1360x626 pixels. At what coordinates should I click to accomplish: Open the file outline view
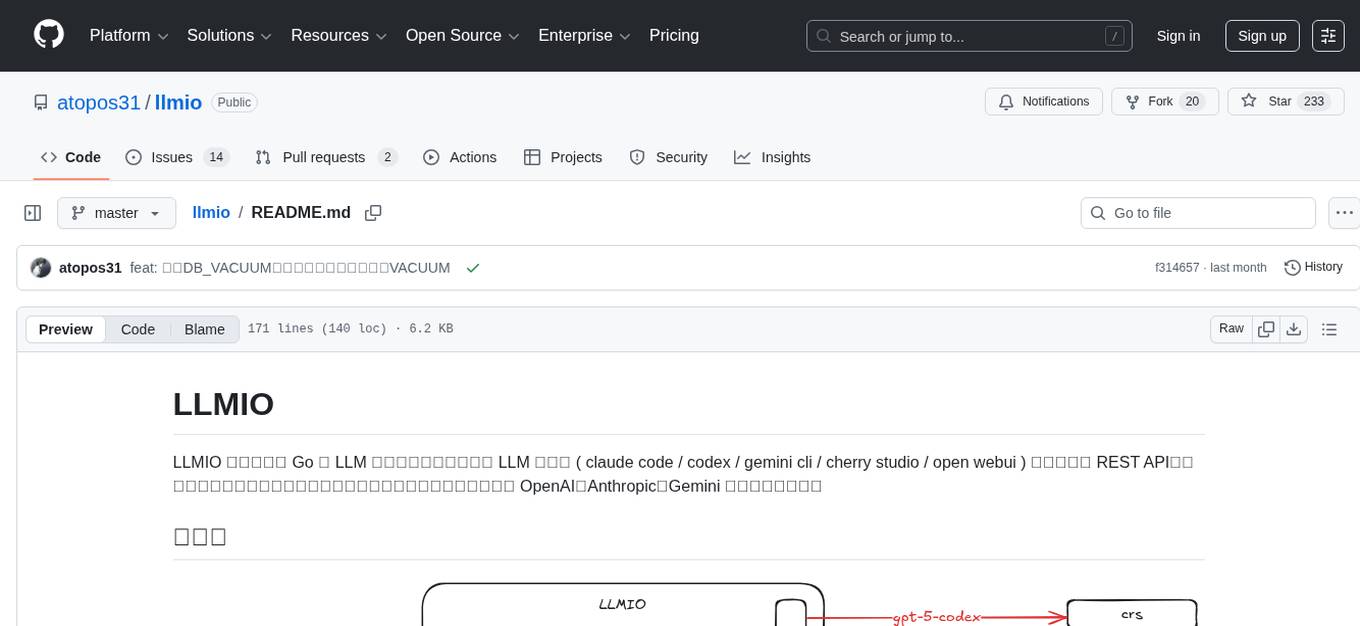pyautogui.click(x=1329, y=328)
